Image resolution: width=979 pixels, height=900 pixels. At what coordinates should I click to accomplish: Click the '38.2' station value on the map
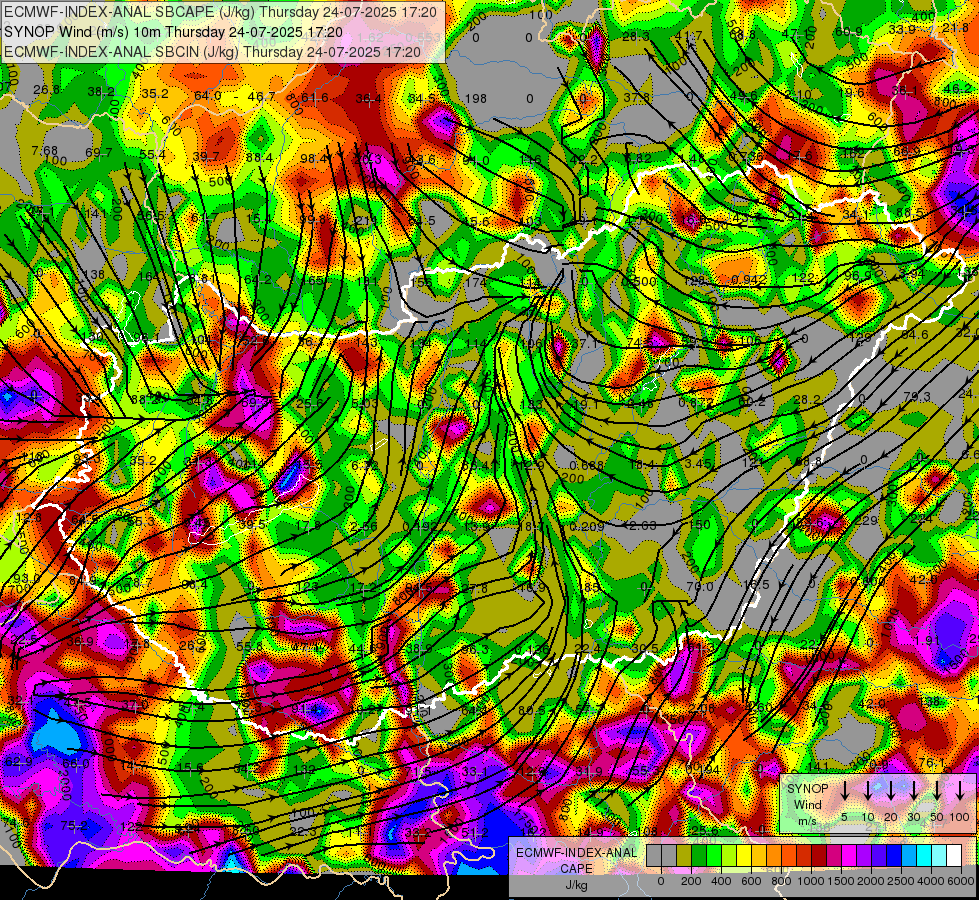[x=101, y=92]
